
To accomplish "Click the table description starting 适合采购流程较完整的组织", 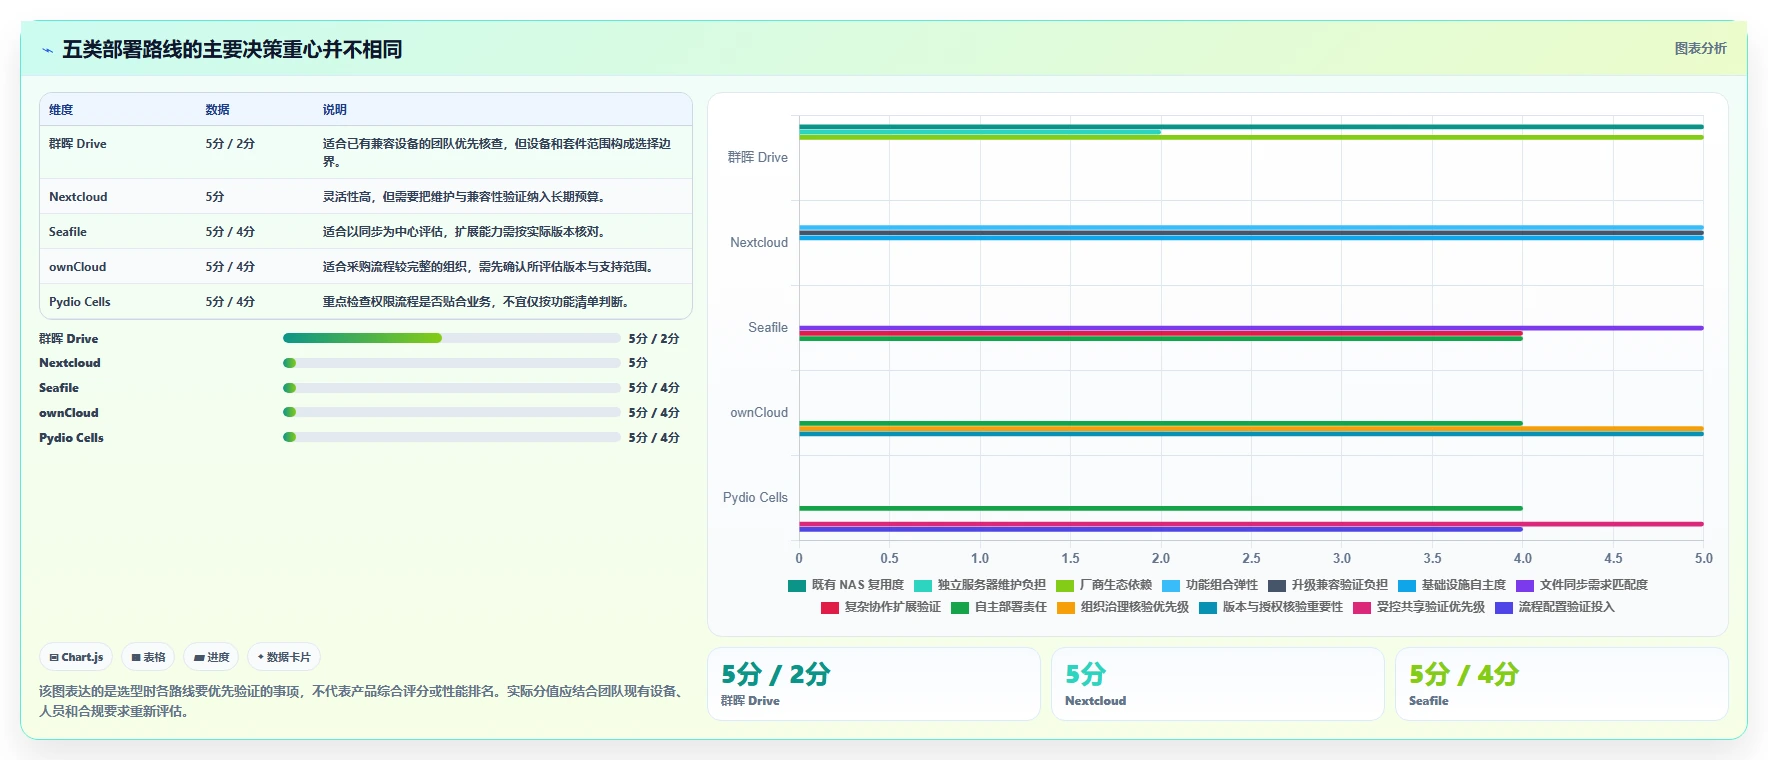I will [x=488, y=267].
